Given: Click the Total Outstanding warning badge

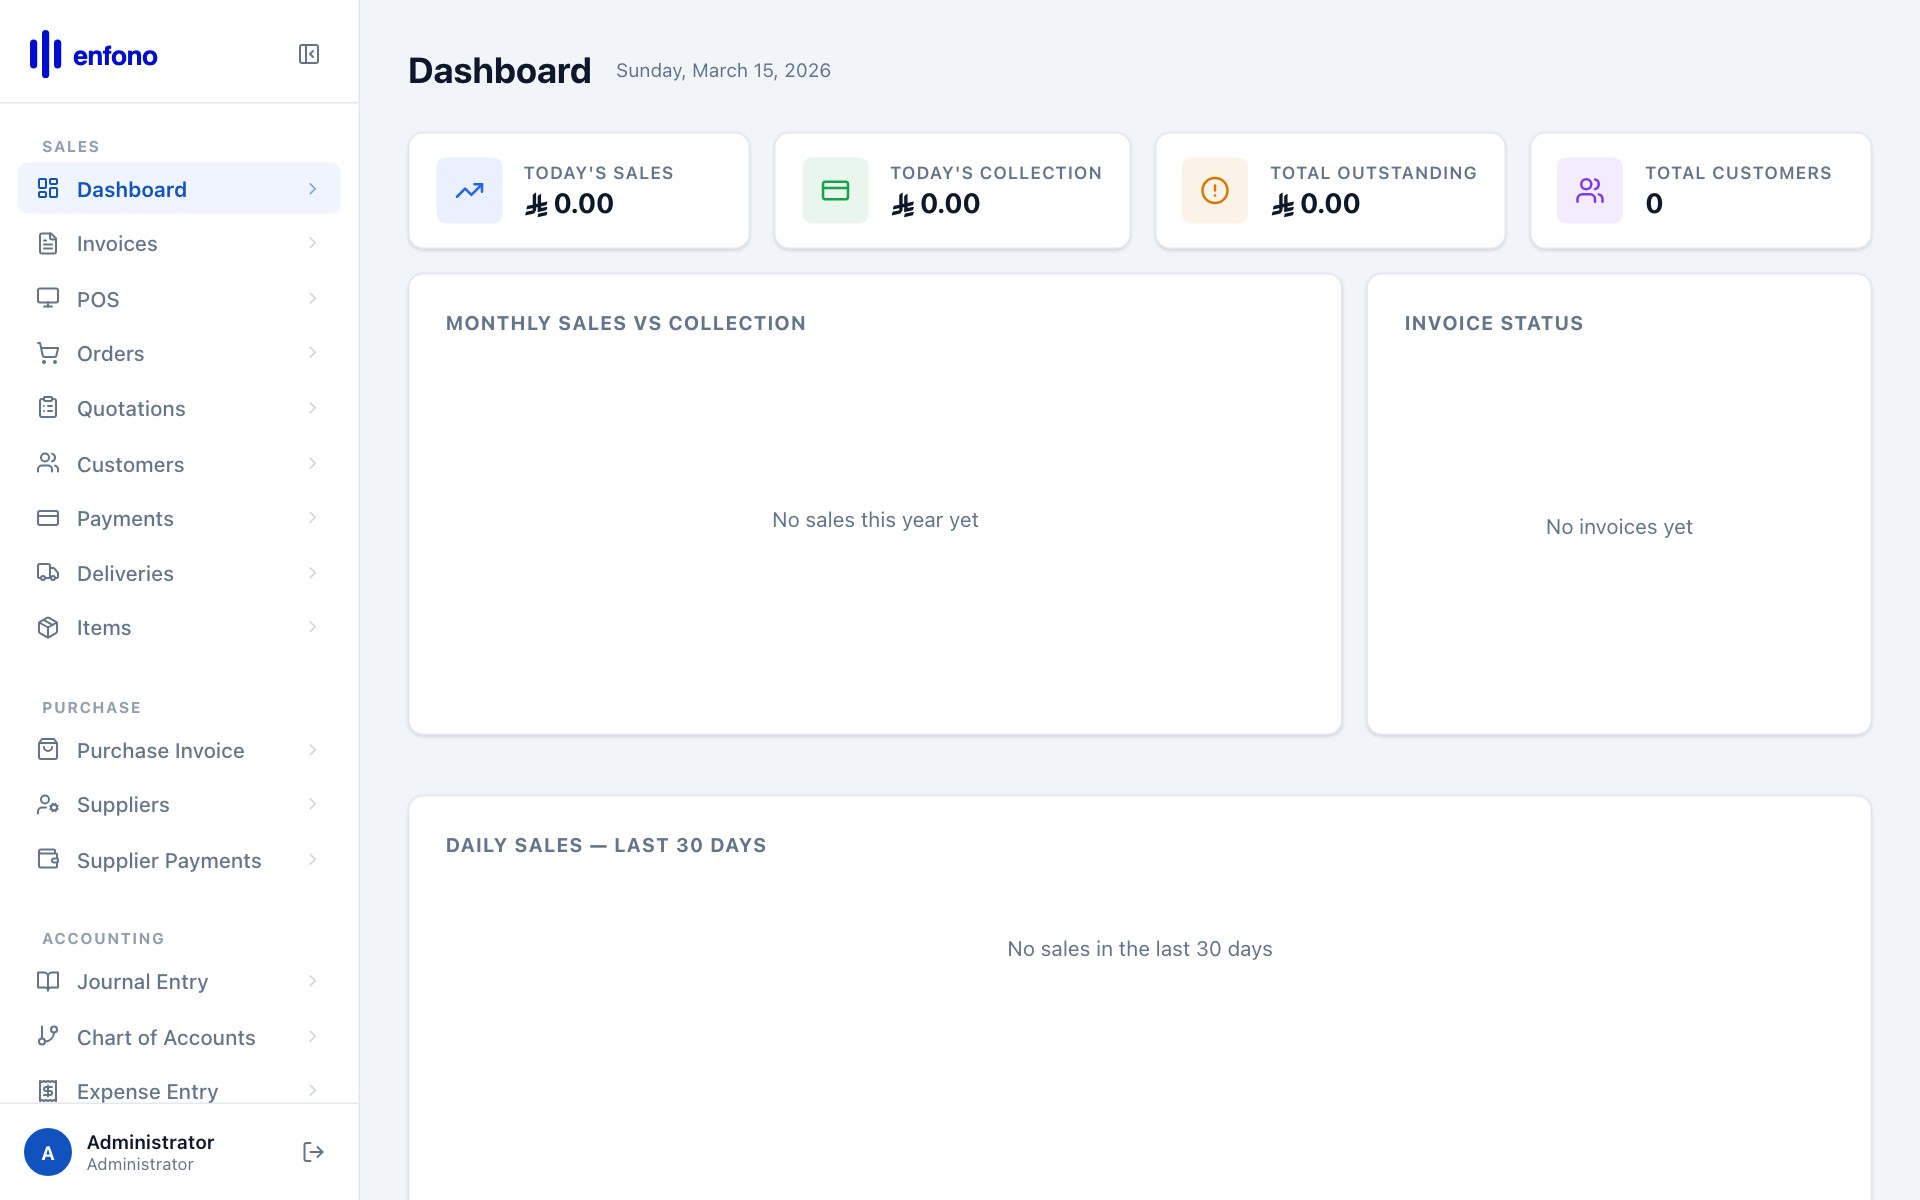Looking at the screenshot, I should point(1213,190).
